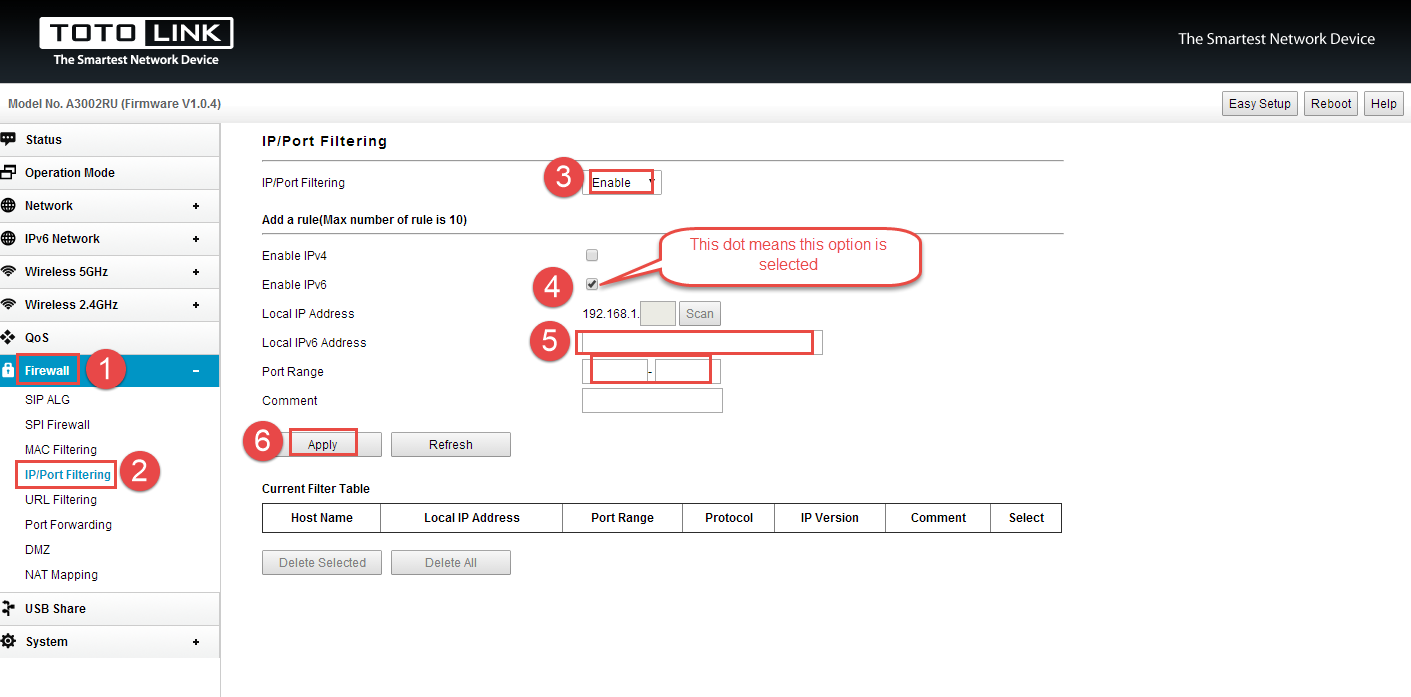Click the USB Share icon

[8, 608]
